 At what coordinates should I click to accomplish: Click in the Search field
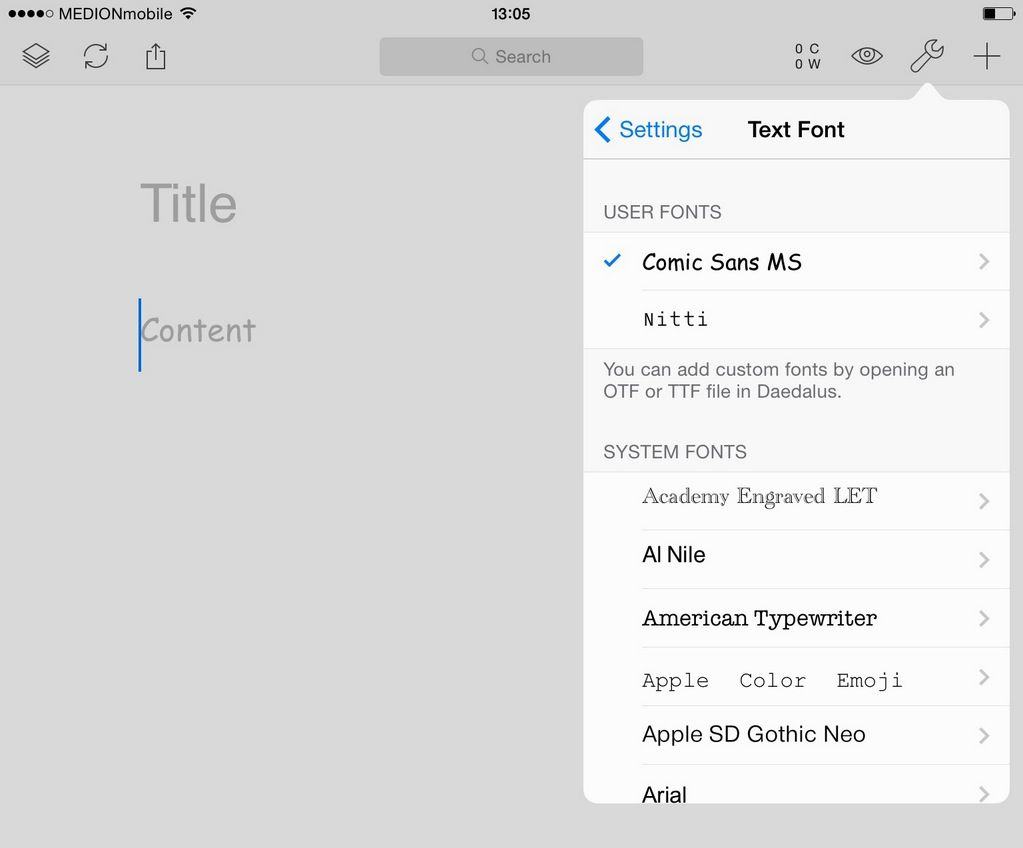511,57
